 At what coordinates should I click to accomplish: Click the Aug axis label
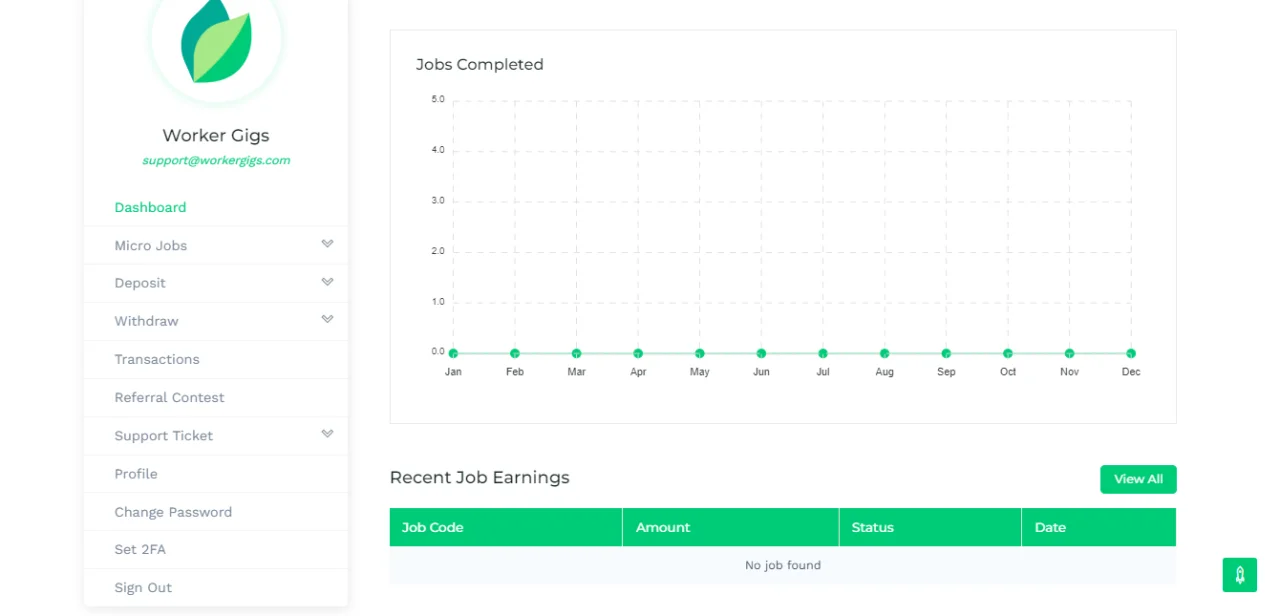[884, 372]
